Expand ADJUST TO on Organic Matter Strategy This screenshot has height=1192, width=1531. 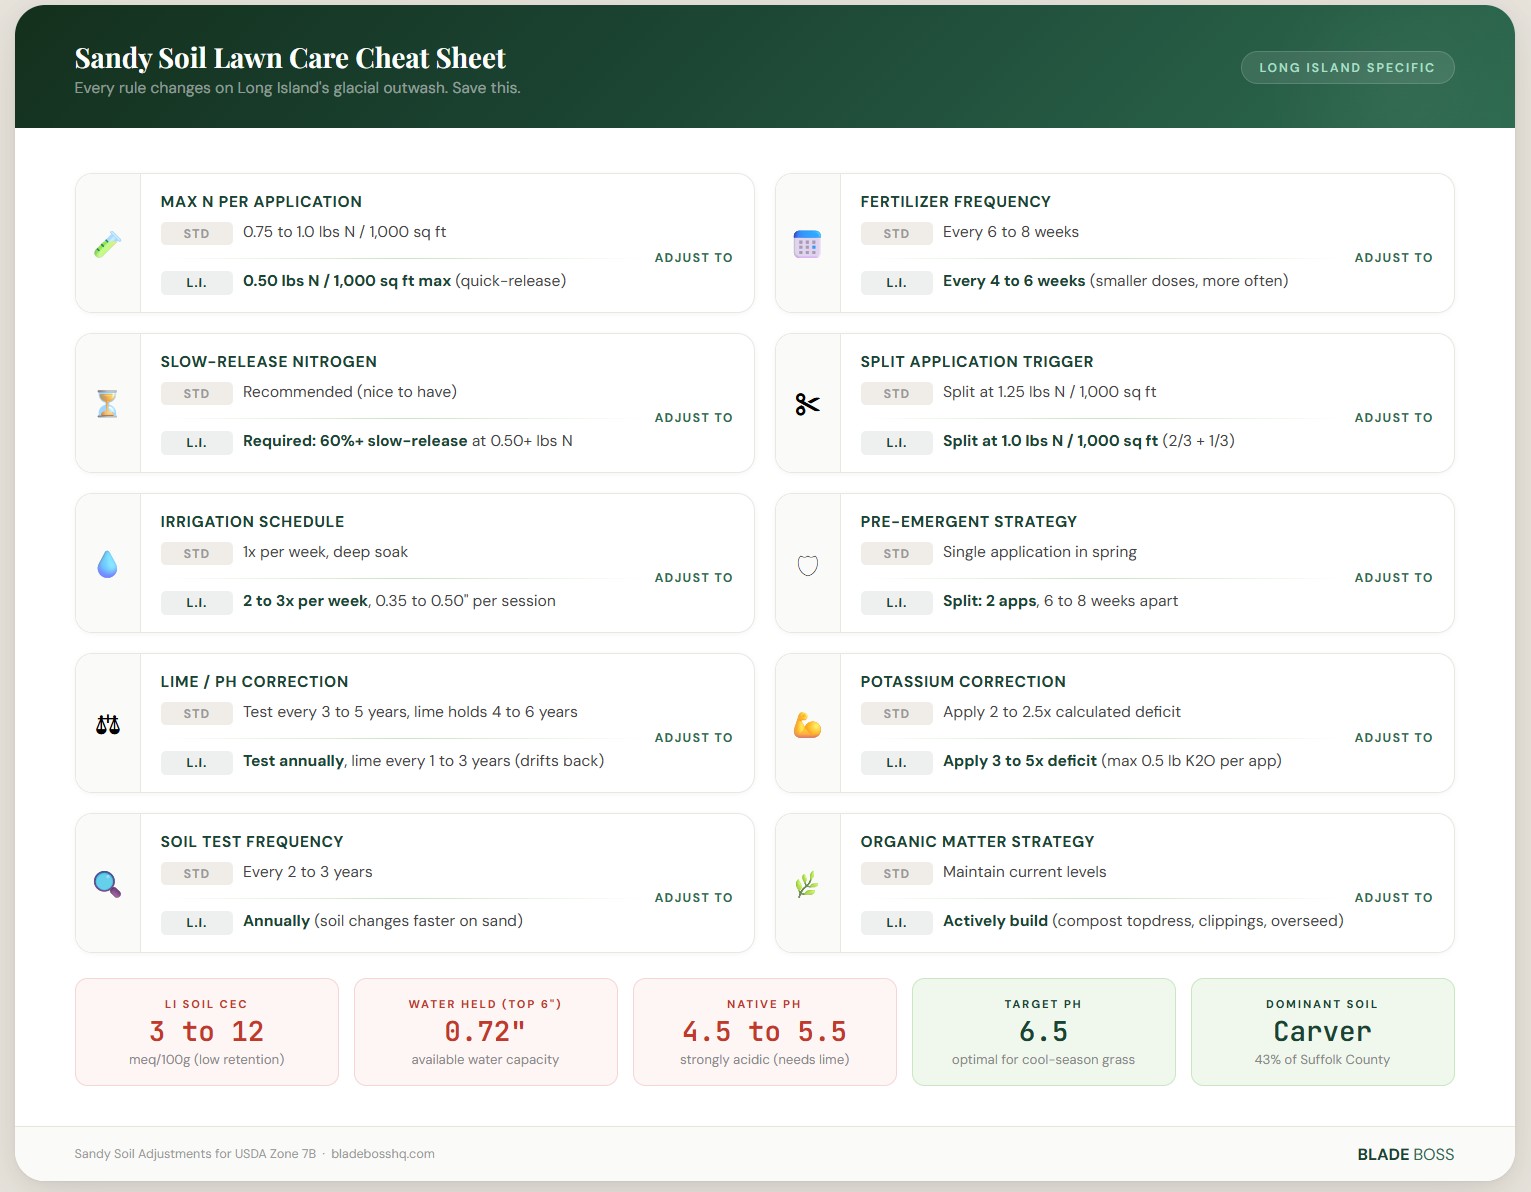click(x=1393, y=897)
